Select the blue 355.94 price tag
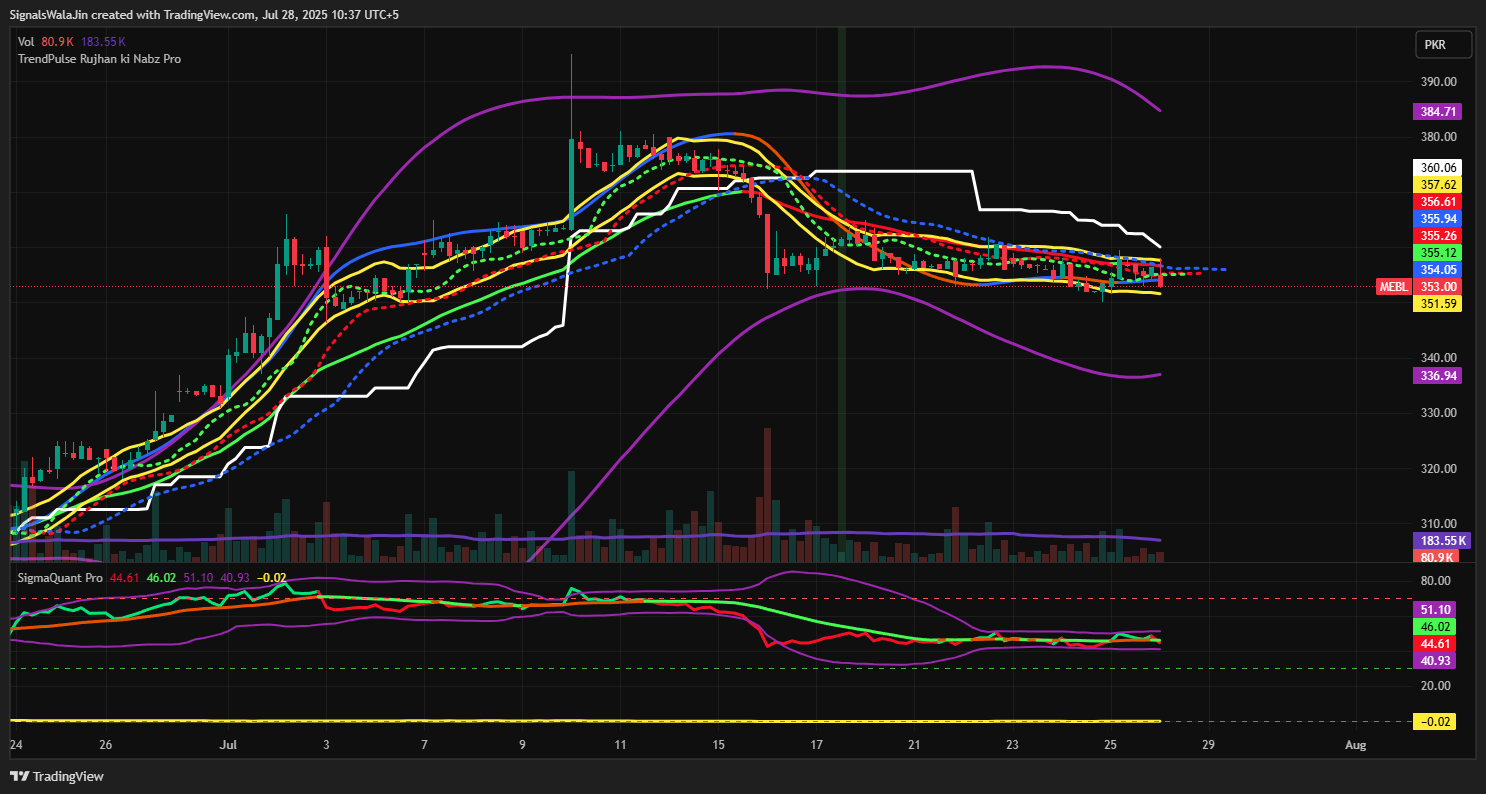 [x=1437, y=218]
